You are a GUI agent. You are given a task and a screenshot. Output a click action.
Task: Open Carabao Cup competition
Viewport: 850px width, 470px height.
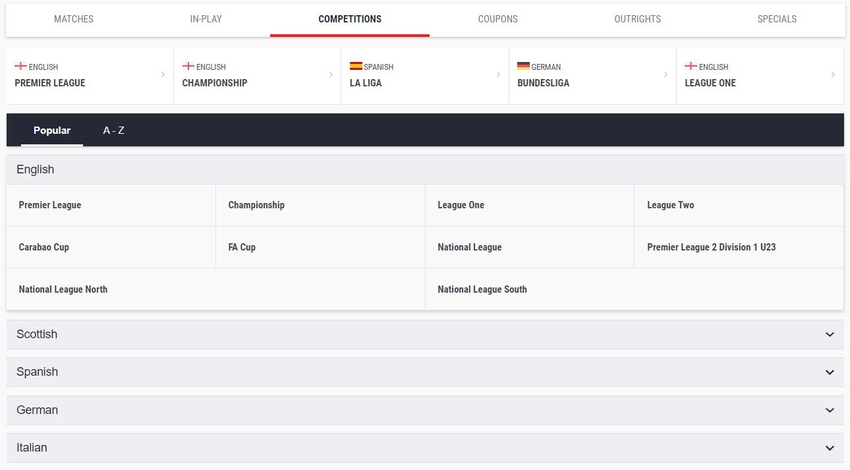click(x=111, y=247)
